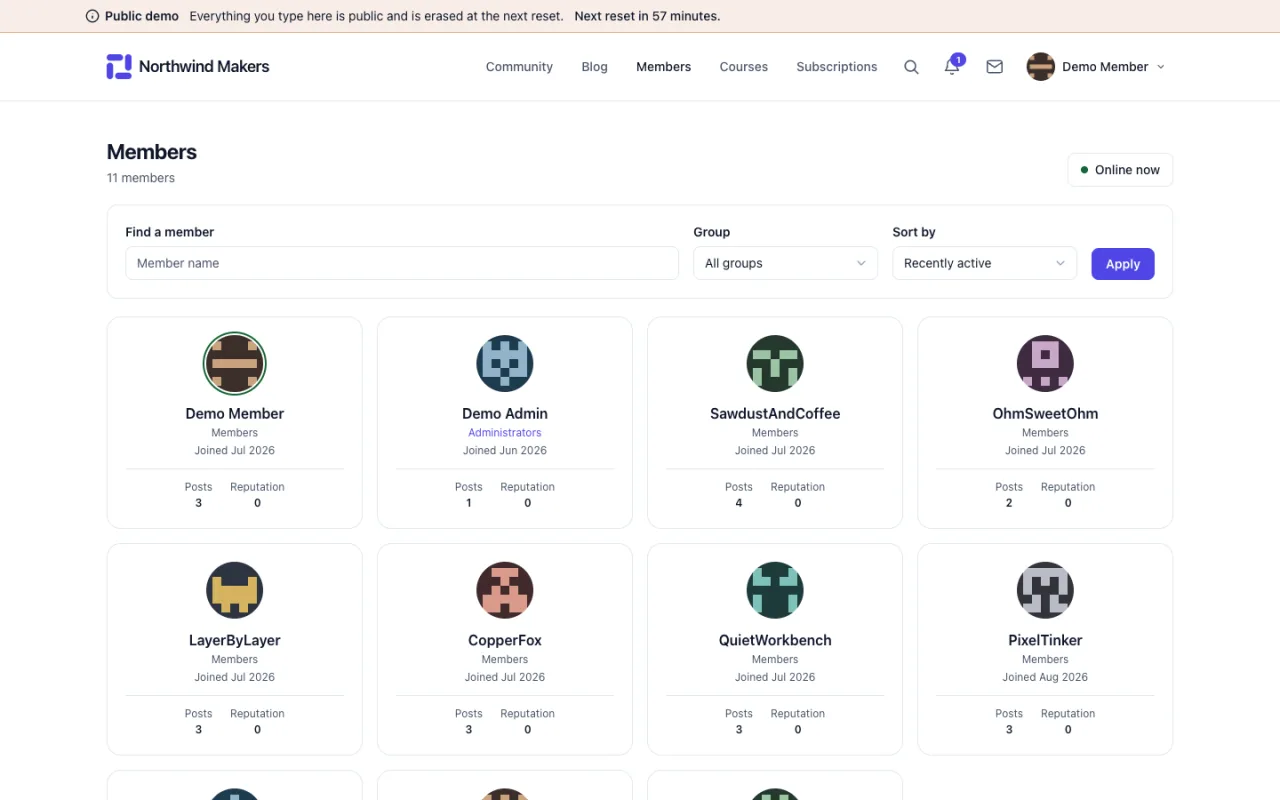1280x800 pixels.
Task: Click the "11 members" count text
Action: (x=141, y=178)
